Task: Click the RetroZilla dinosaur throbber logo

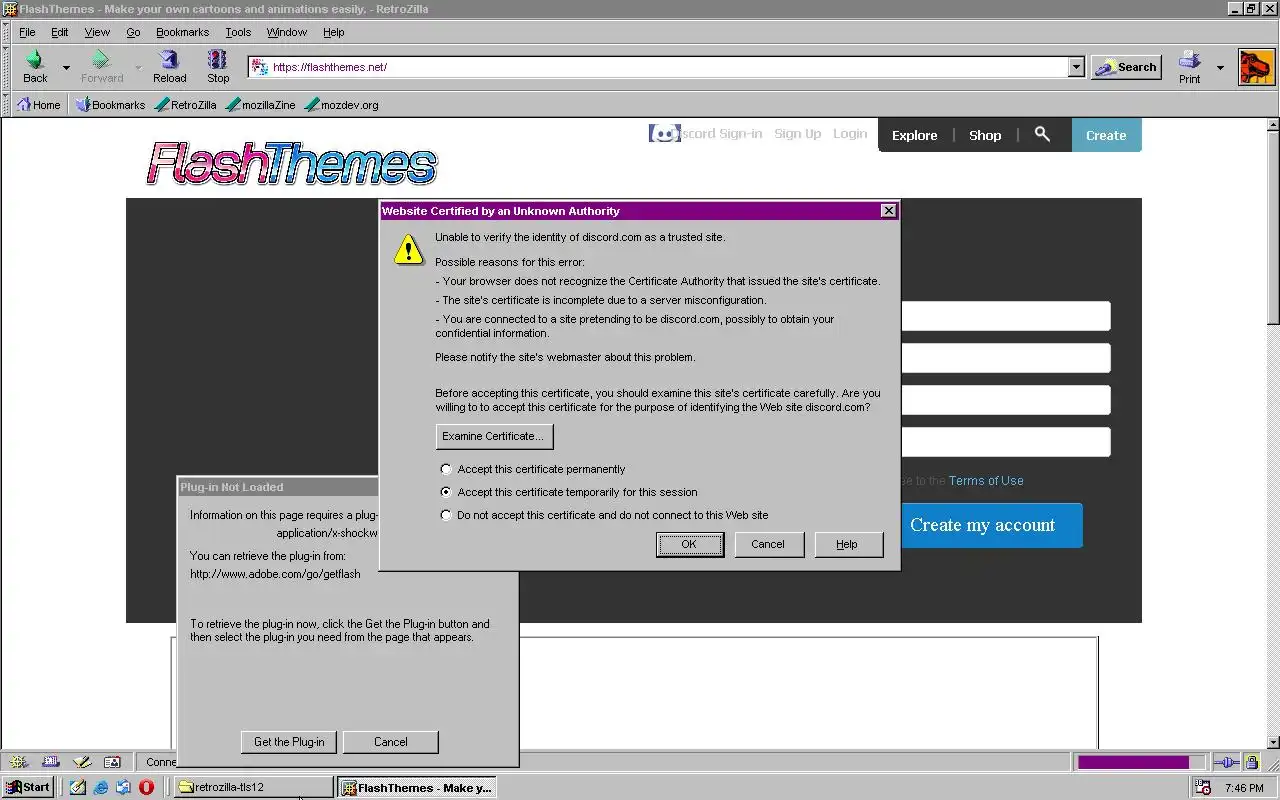Action: tap(1256, 67)
